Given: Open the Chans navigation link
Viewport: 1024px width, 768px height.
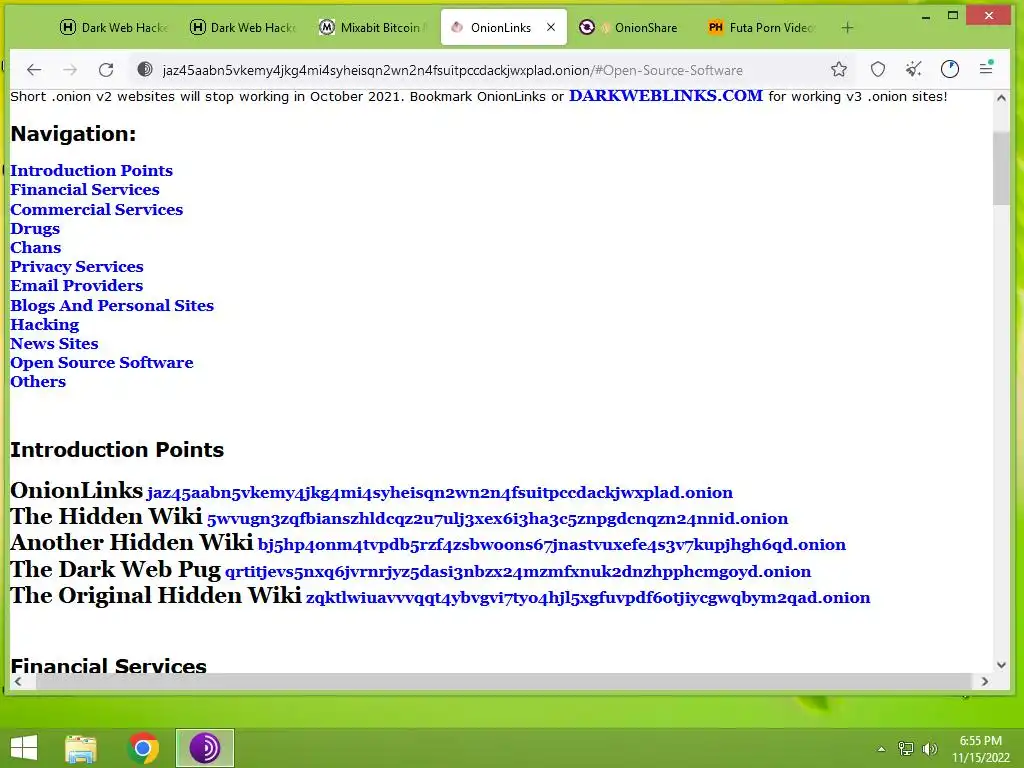Looking at the screenshot, I should coord(35,248).
